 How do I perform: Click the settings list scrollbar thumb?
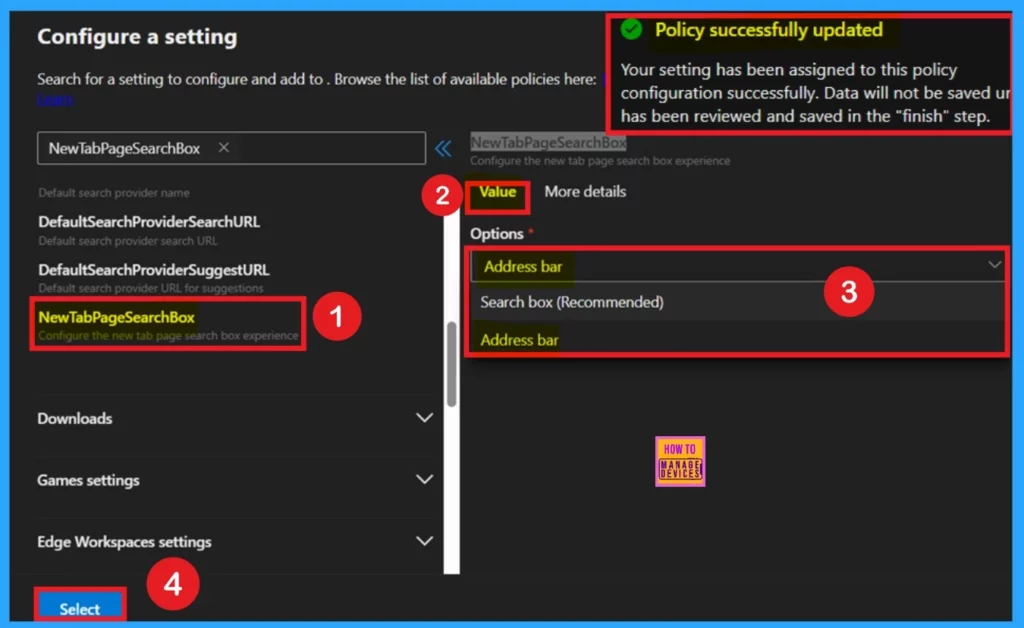pyautogui.click(x=451, y=364)
